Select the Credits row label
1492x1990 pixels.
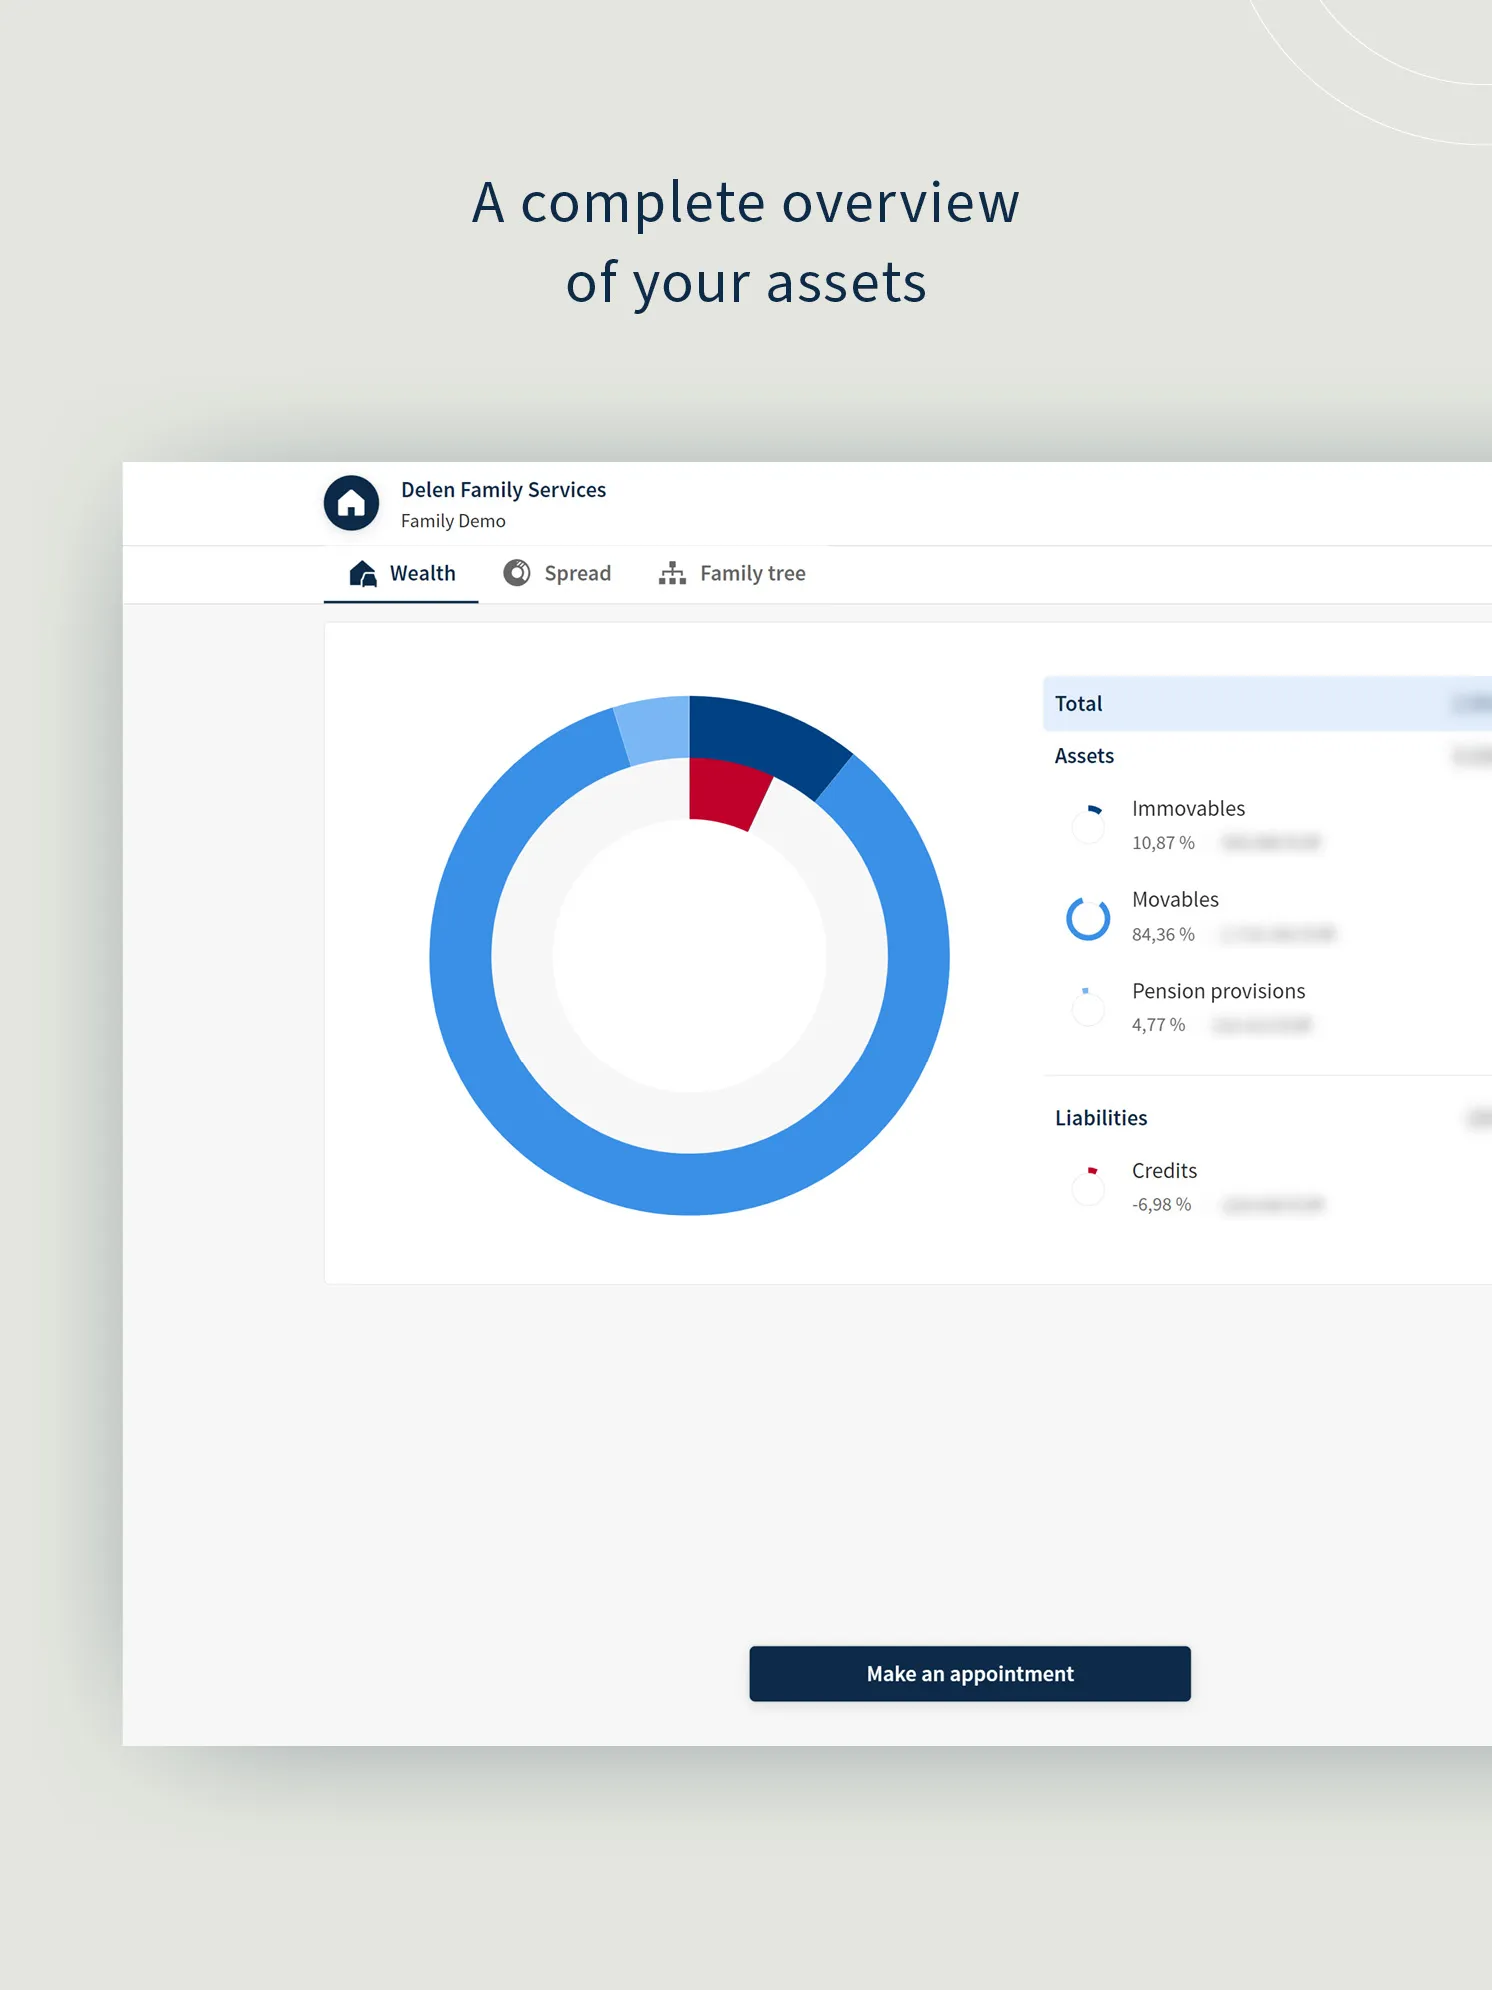[x=1164, y=1171]
